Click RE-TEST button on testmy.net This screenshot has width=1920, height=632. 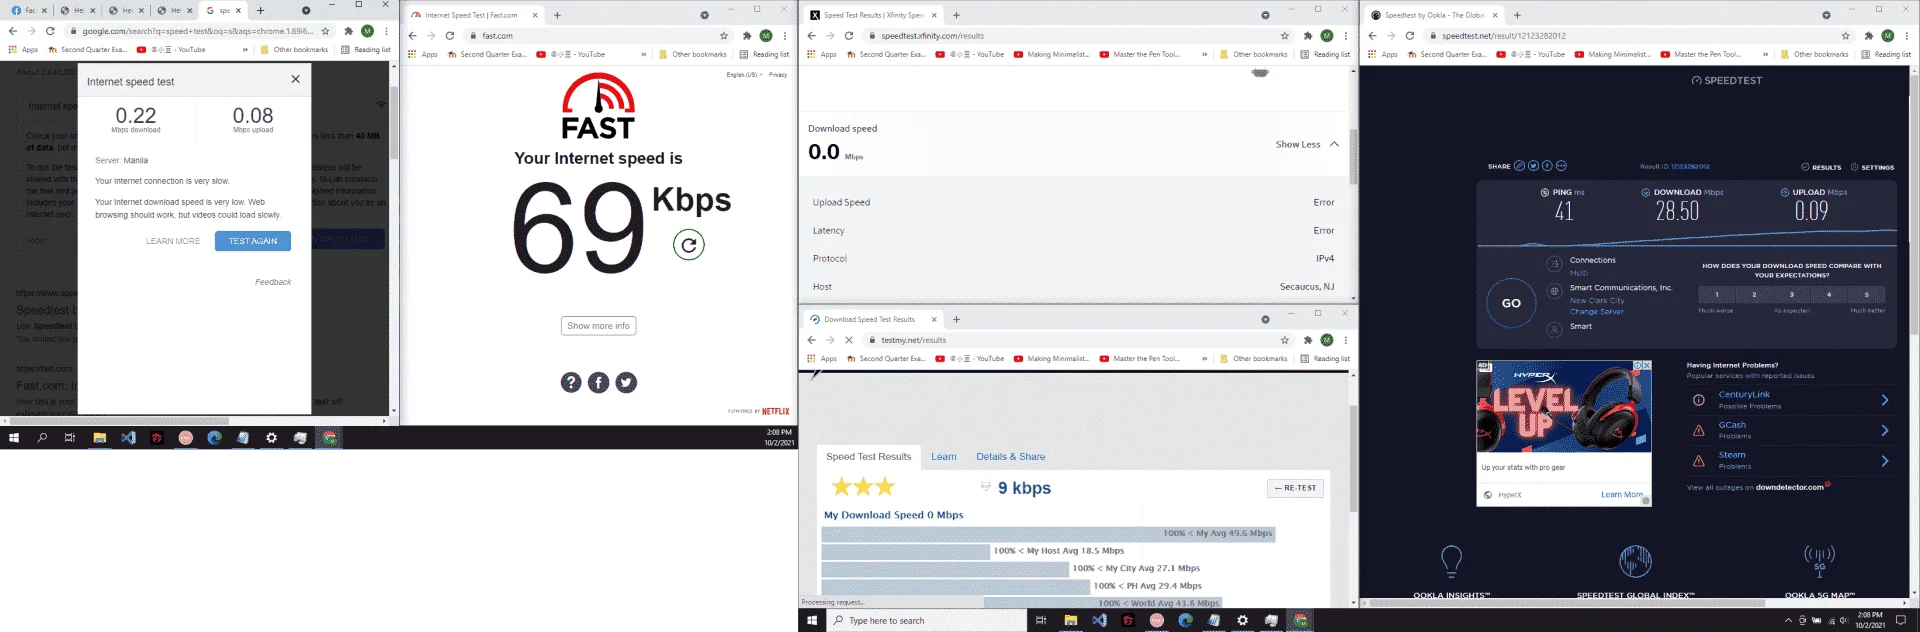[x=1296, y=488]
